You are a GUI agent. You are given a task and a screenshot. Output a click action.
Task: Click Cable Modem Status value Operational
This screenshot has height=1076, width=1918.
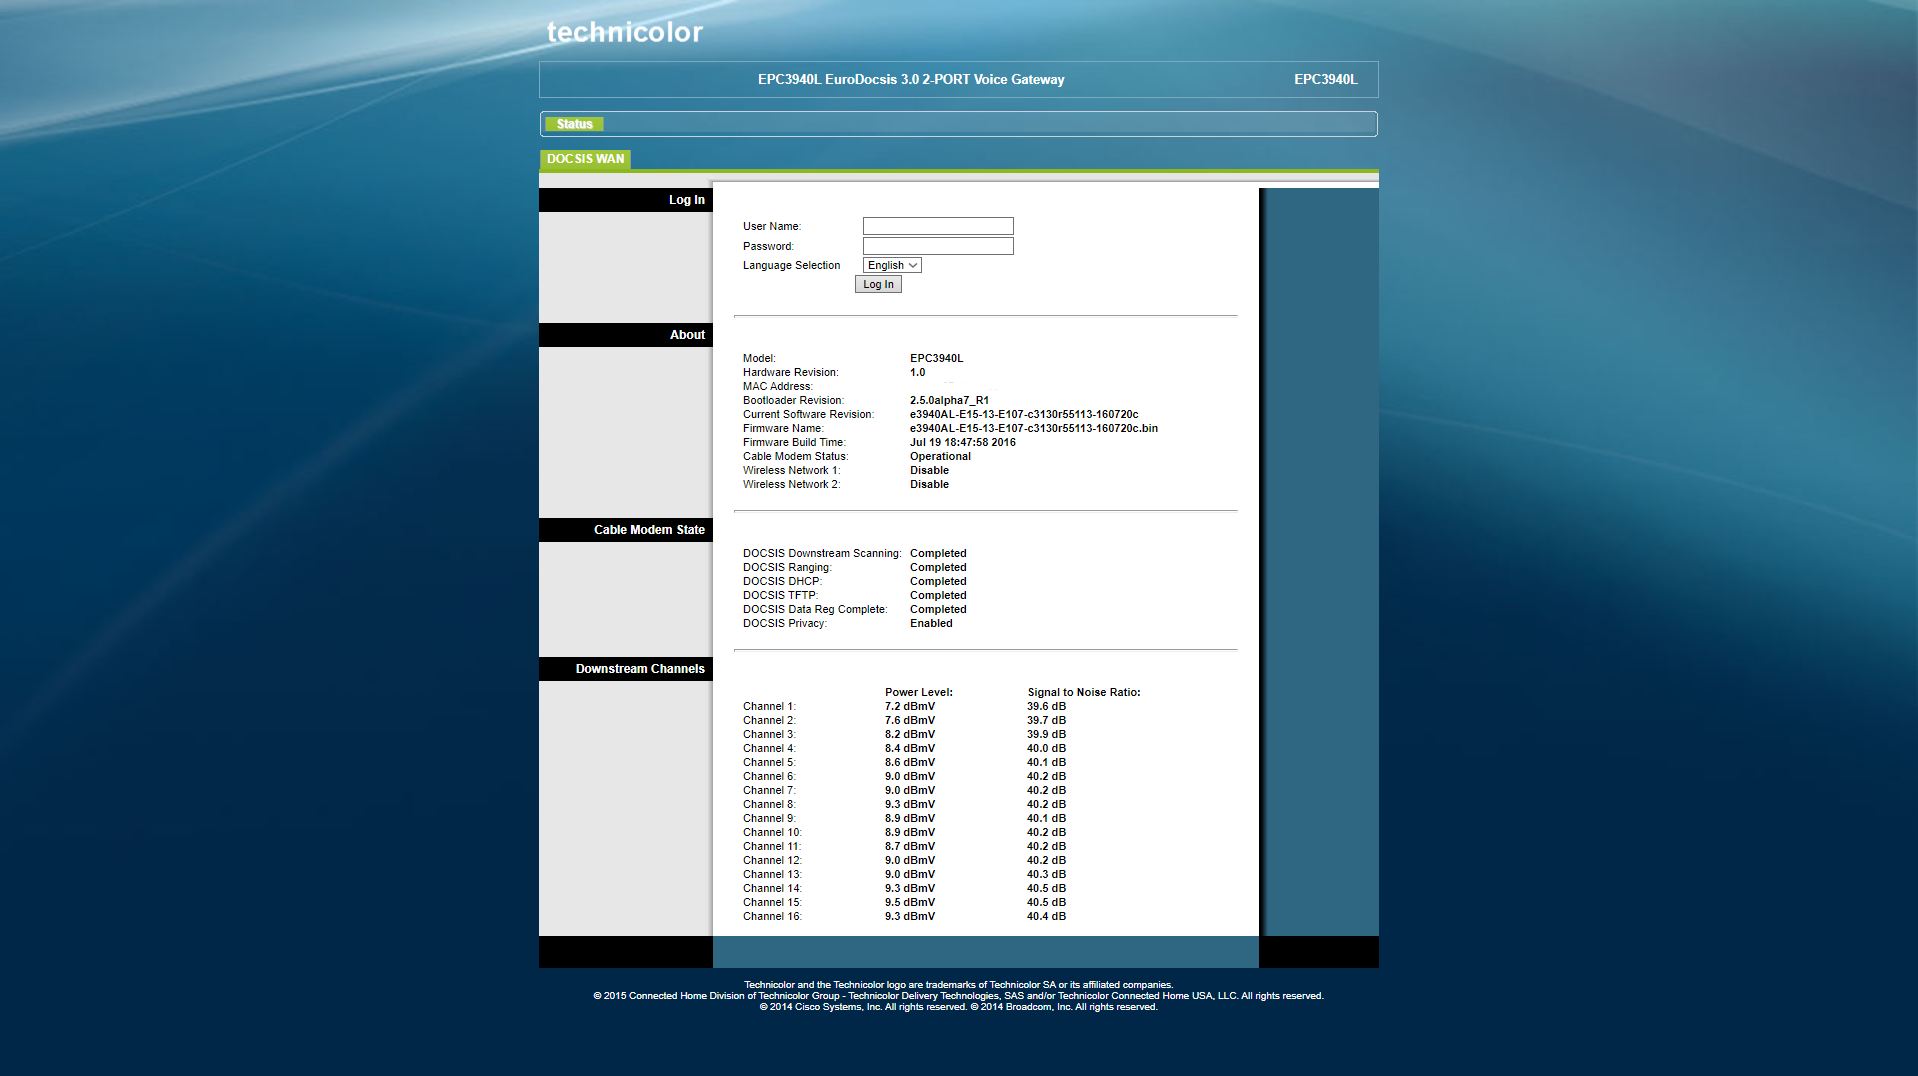click(x=940, y=456)
